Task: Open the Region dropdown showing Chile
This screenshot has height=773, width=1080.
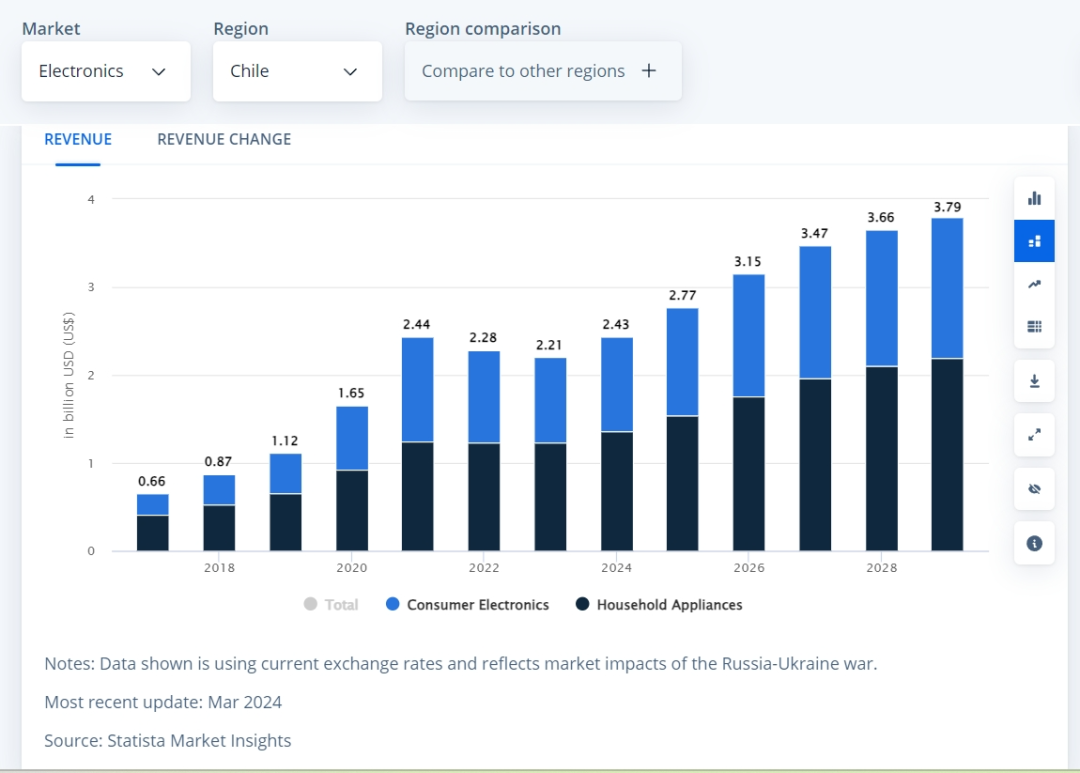Action: (x=297, y=71)
